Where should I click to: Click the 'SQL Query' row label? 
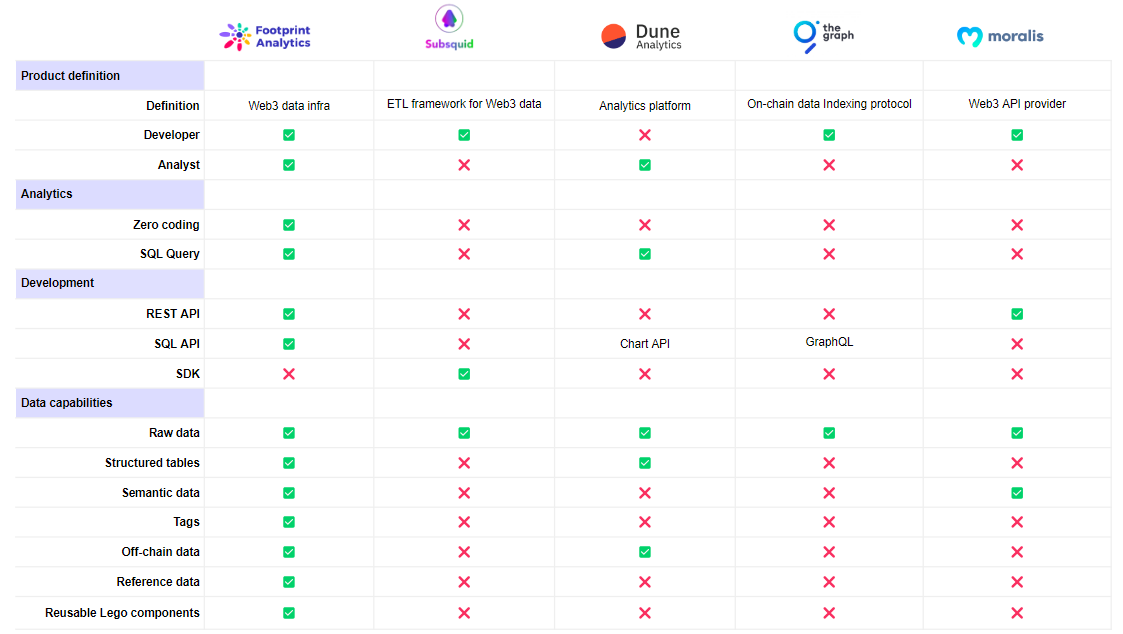(170, 254)
